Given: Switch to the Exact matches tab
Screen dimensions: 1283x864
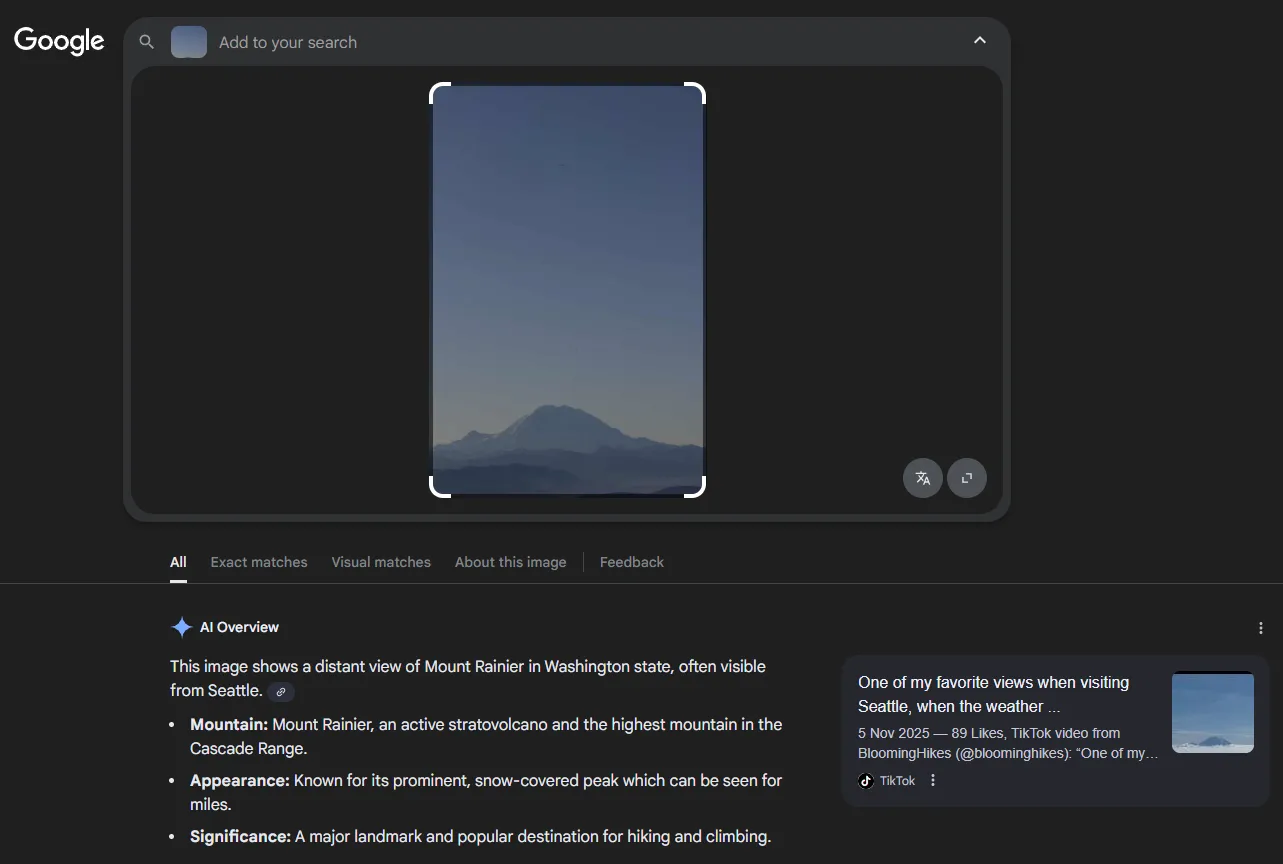Looking at the screenshot, I should 259,562.
